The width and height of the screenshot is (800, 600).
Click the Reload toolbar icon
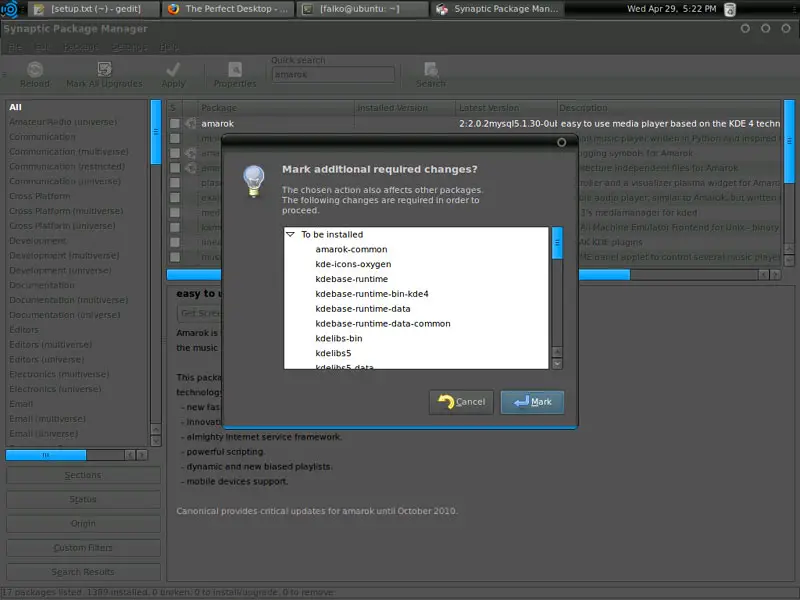pyautogui.click(x=35, y=69)
